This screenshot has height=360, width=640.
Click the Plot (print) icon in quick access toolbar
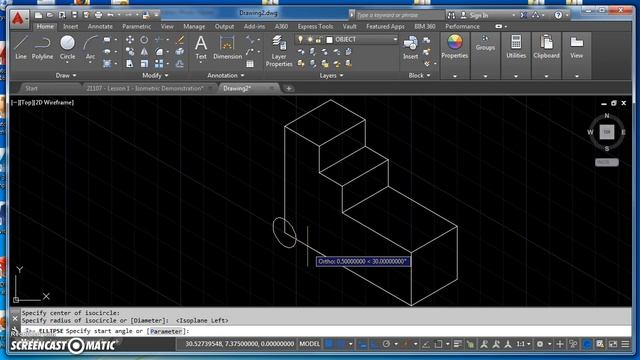pos(98,15)
